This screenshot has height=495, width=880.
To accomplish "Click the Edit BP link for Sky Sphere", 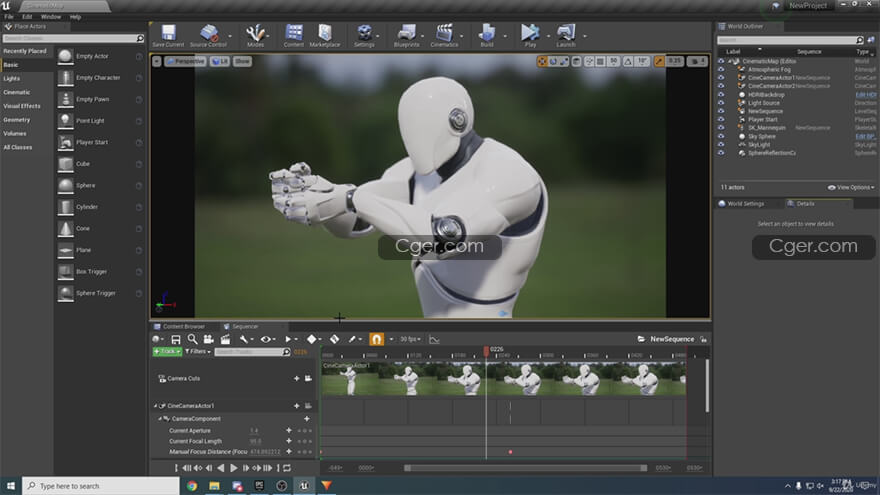I will (865, 136).
